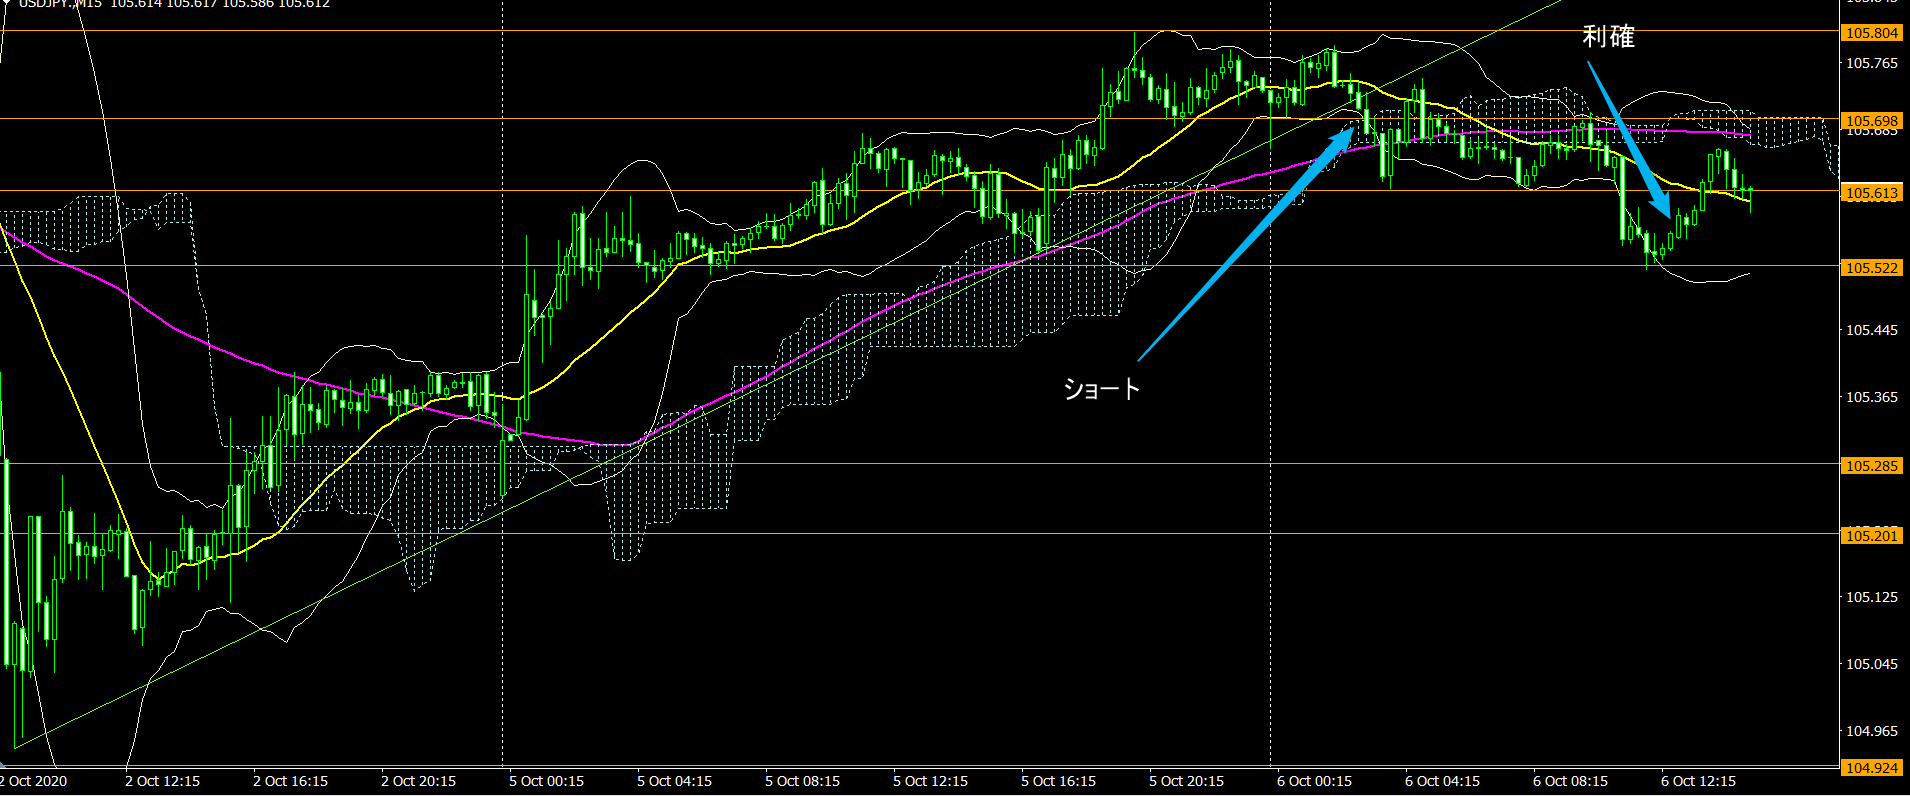Click the 105.522 orange price level label

tap(1871, 268)
